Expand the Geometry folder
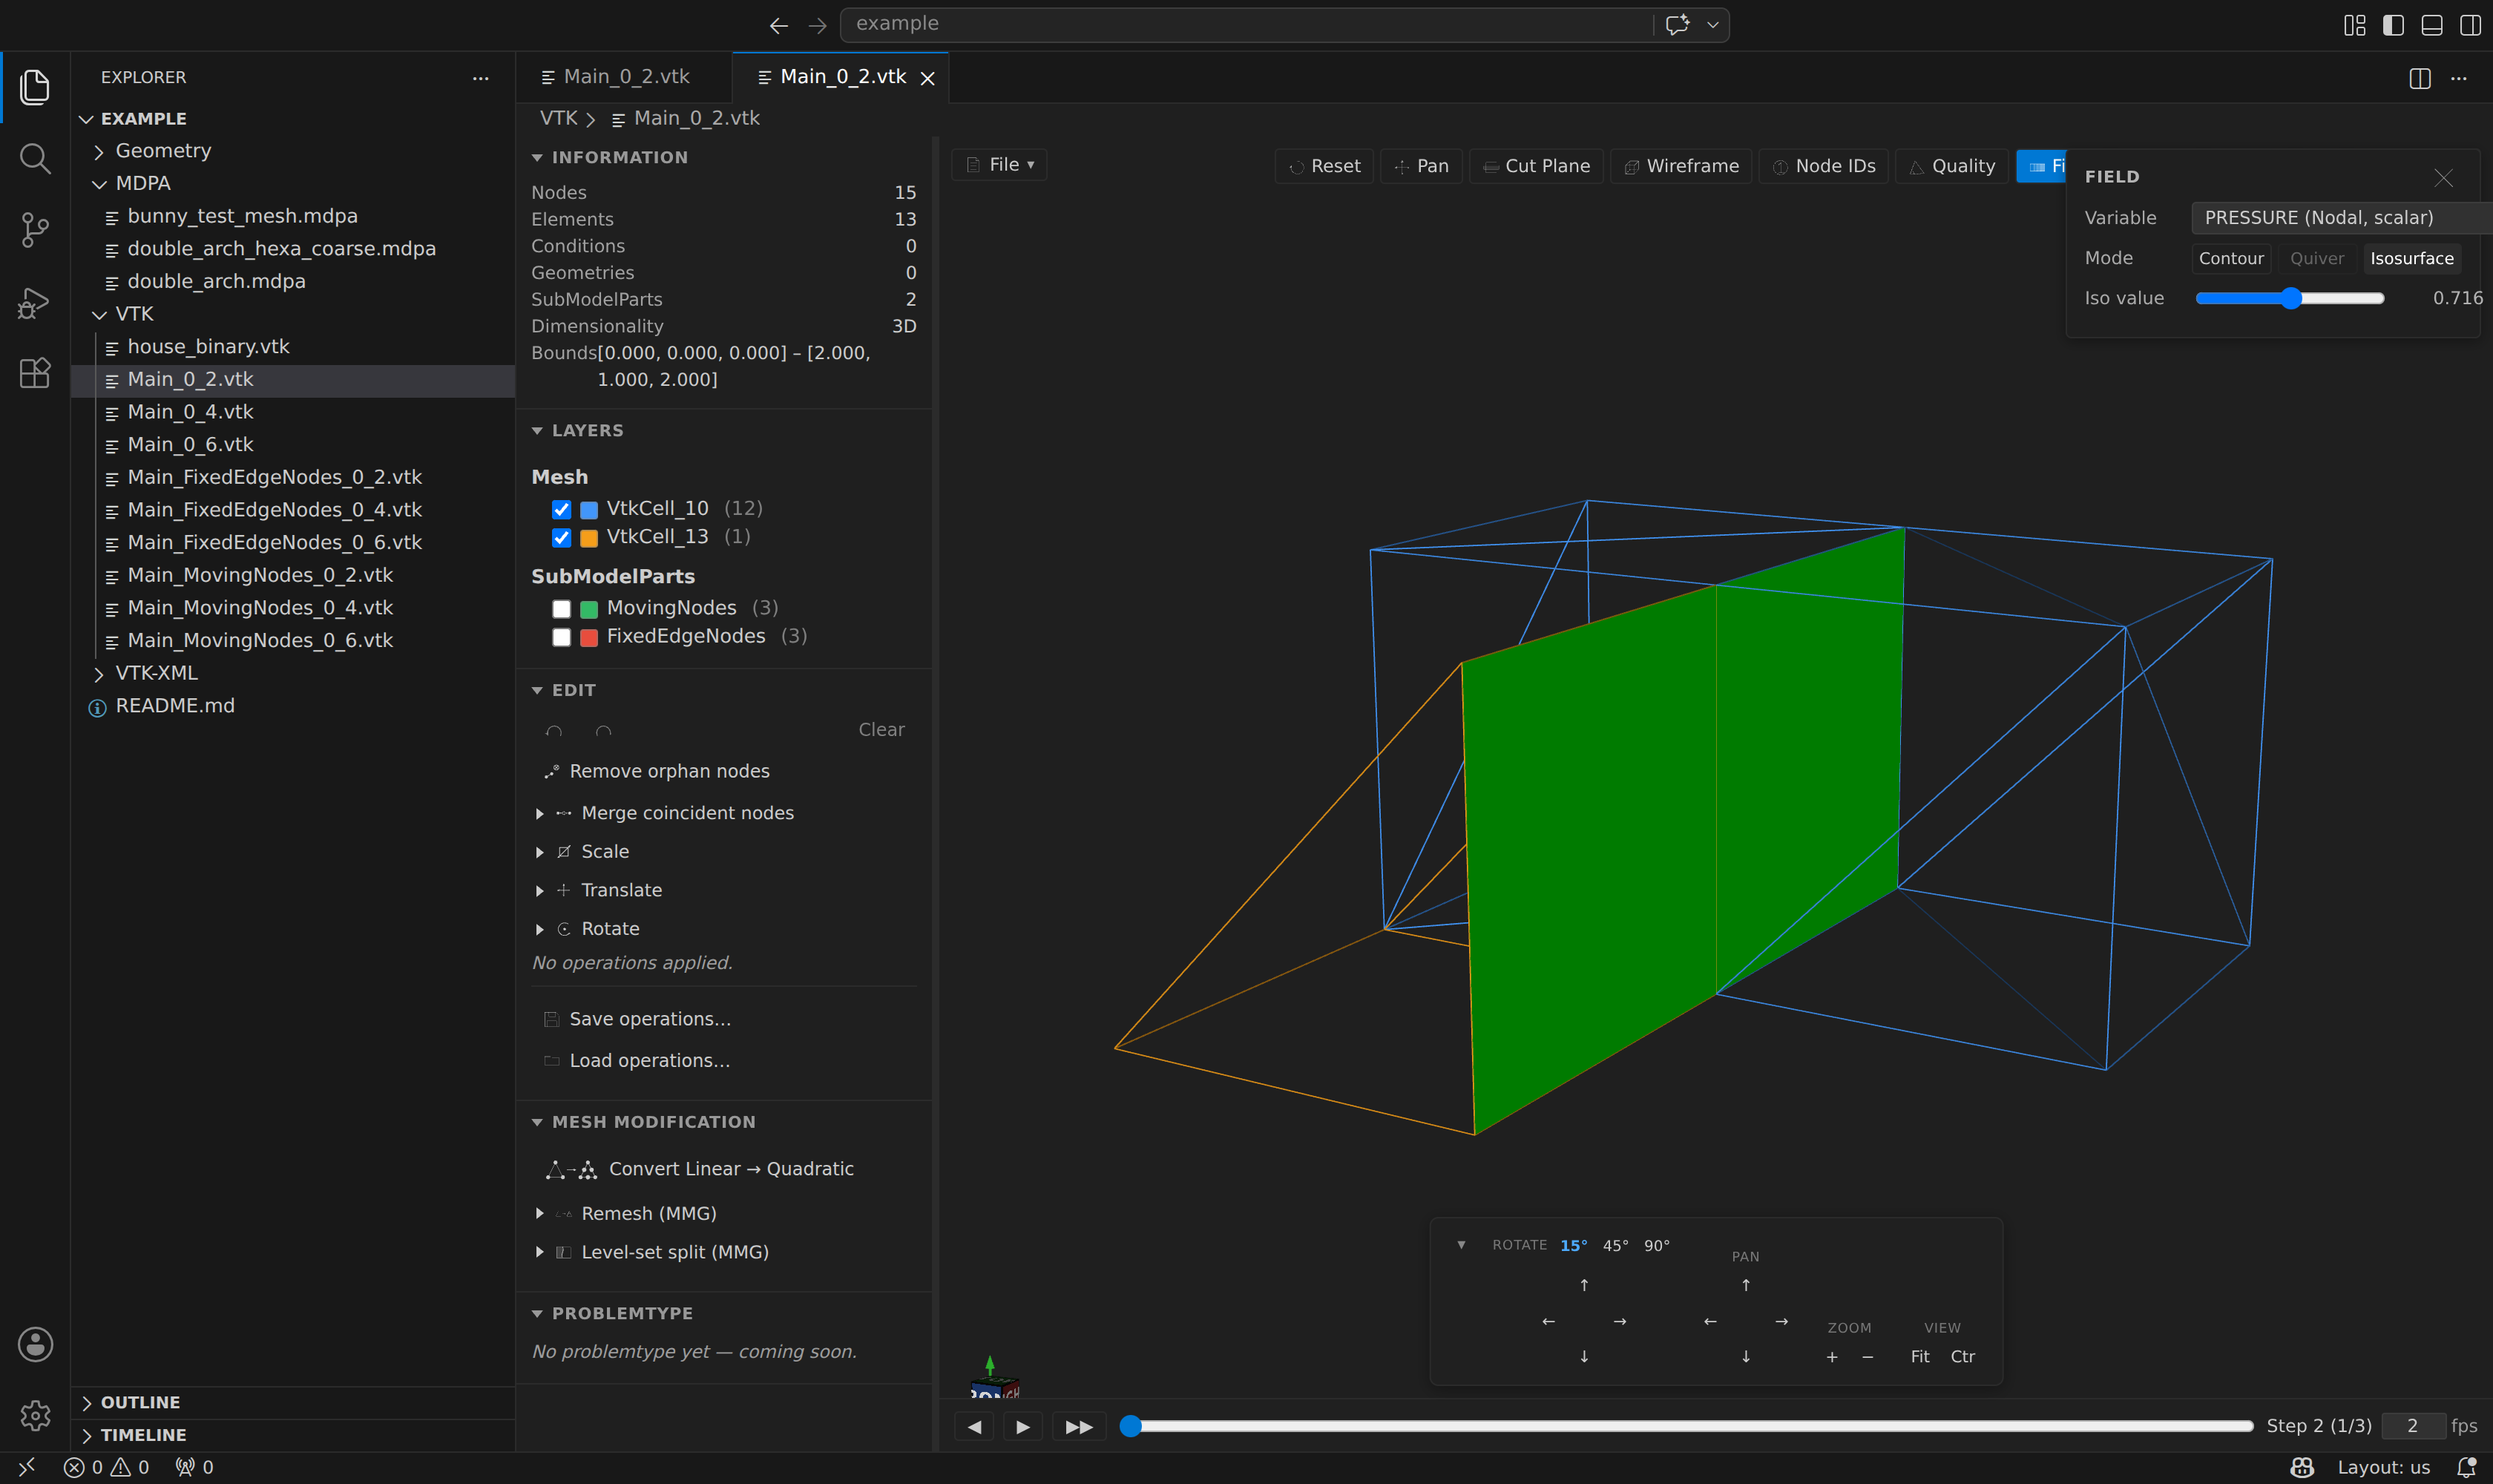 point(163,151)
